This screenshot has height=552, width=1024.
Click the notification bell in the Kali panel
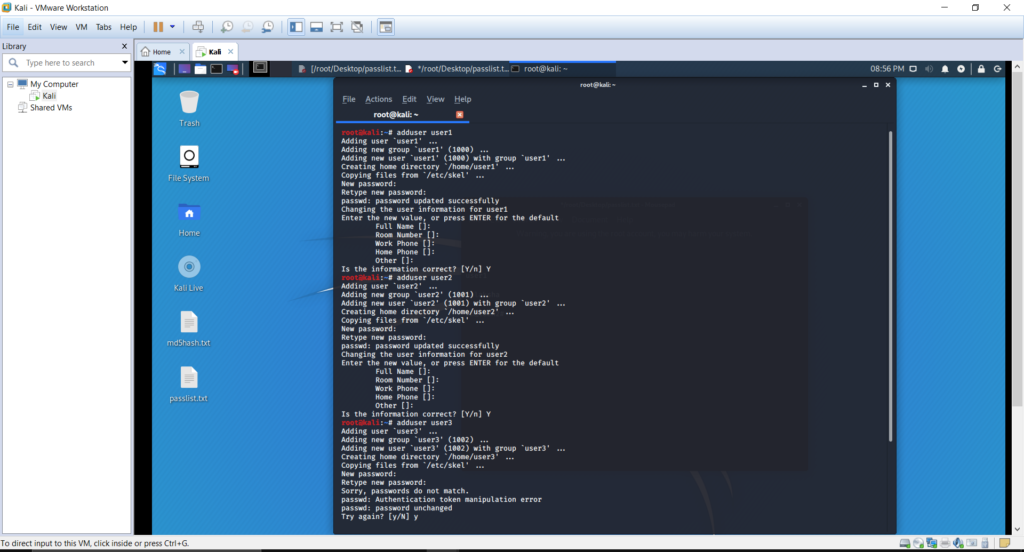945,69
